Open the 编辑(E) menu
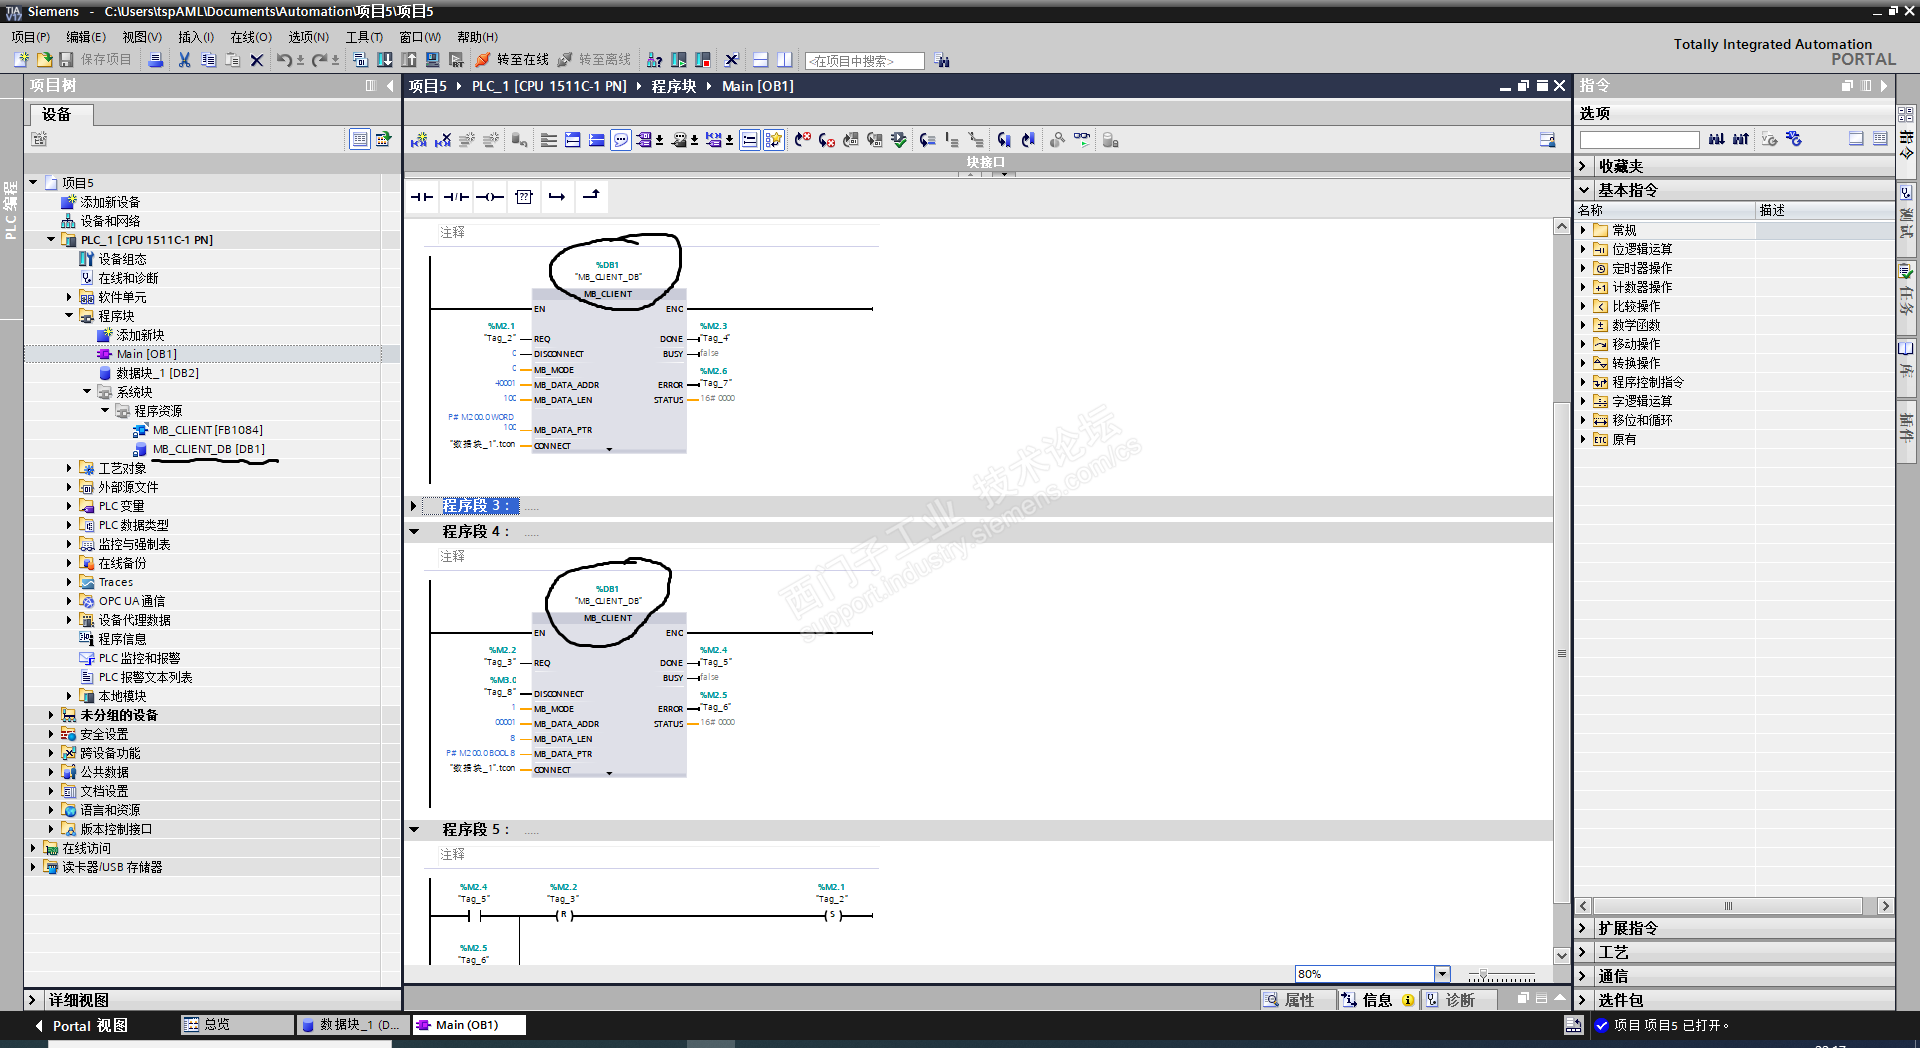This screenshot has height=1048, width=1920. click(86, 37)
